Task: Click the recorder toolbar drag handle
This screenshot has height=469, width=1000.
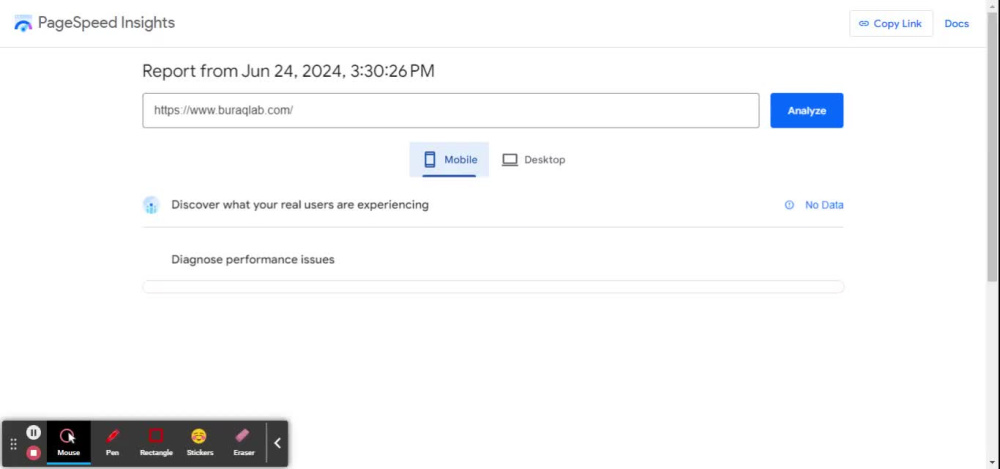Action: point(13,443)
